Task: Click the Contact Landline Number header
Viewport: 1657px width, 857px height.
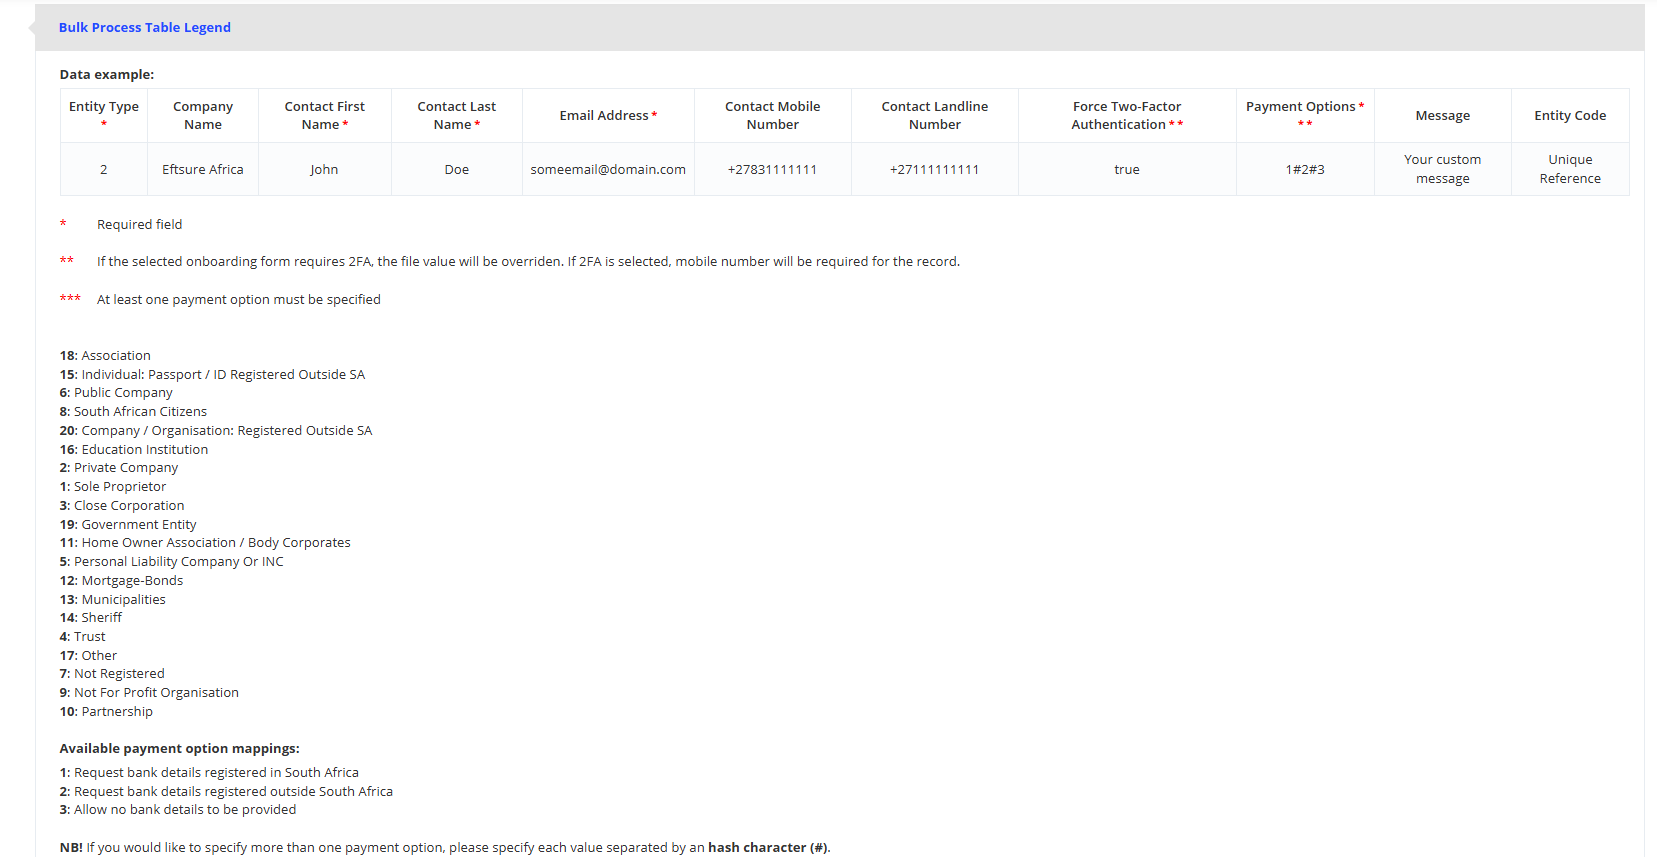Action: (x=934, y=115)
